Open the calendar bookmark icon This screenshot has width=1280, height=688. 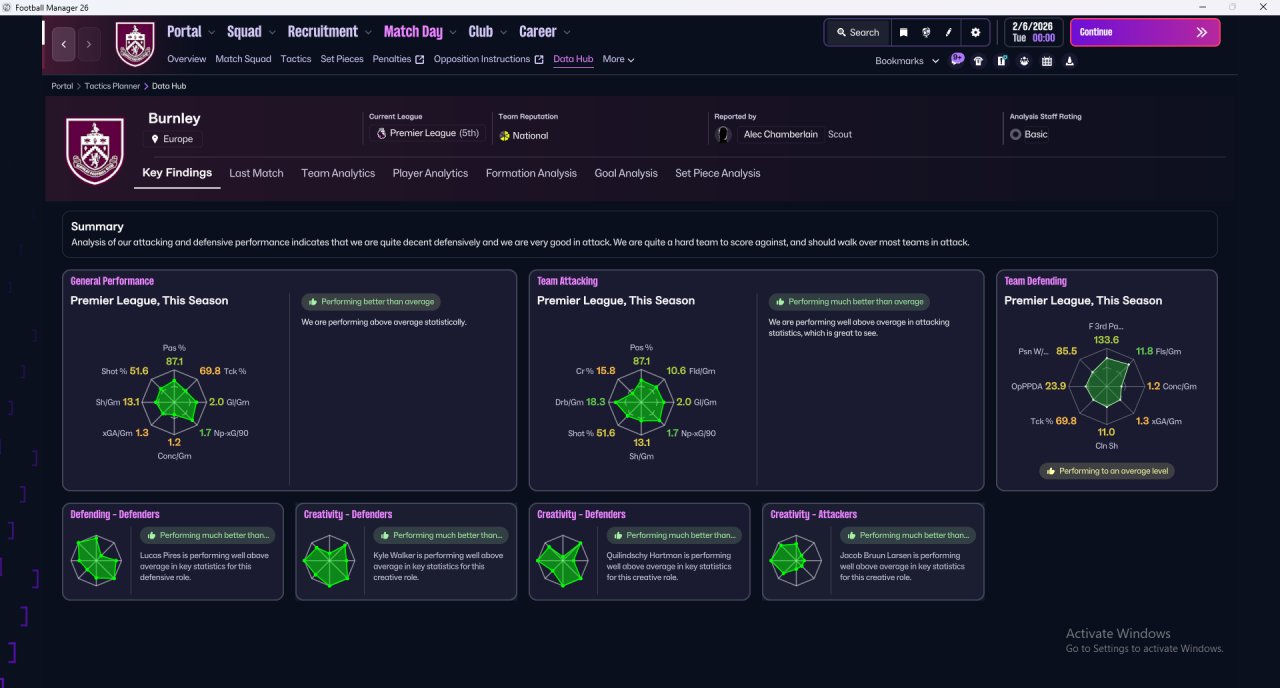pos(1047,61)
